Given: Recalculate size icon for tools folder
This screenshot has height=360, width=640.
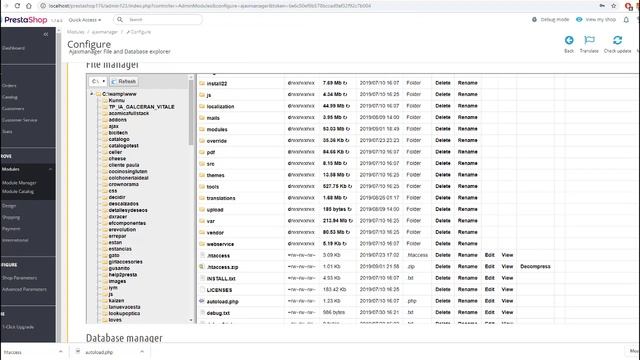Looking at the screenshot, I should coord(350,186).
